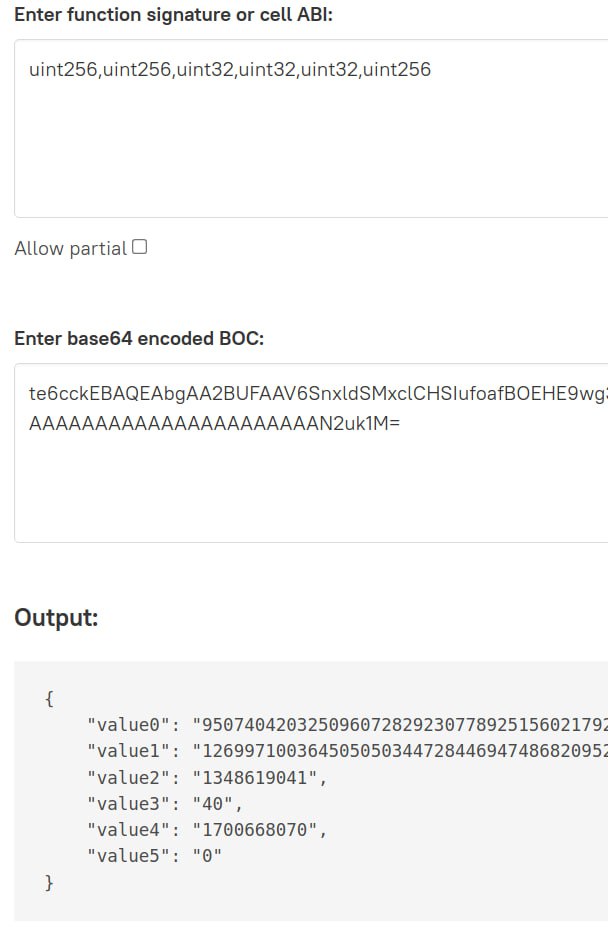Click the long value0 number string

click(400, 724)
